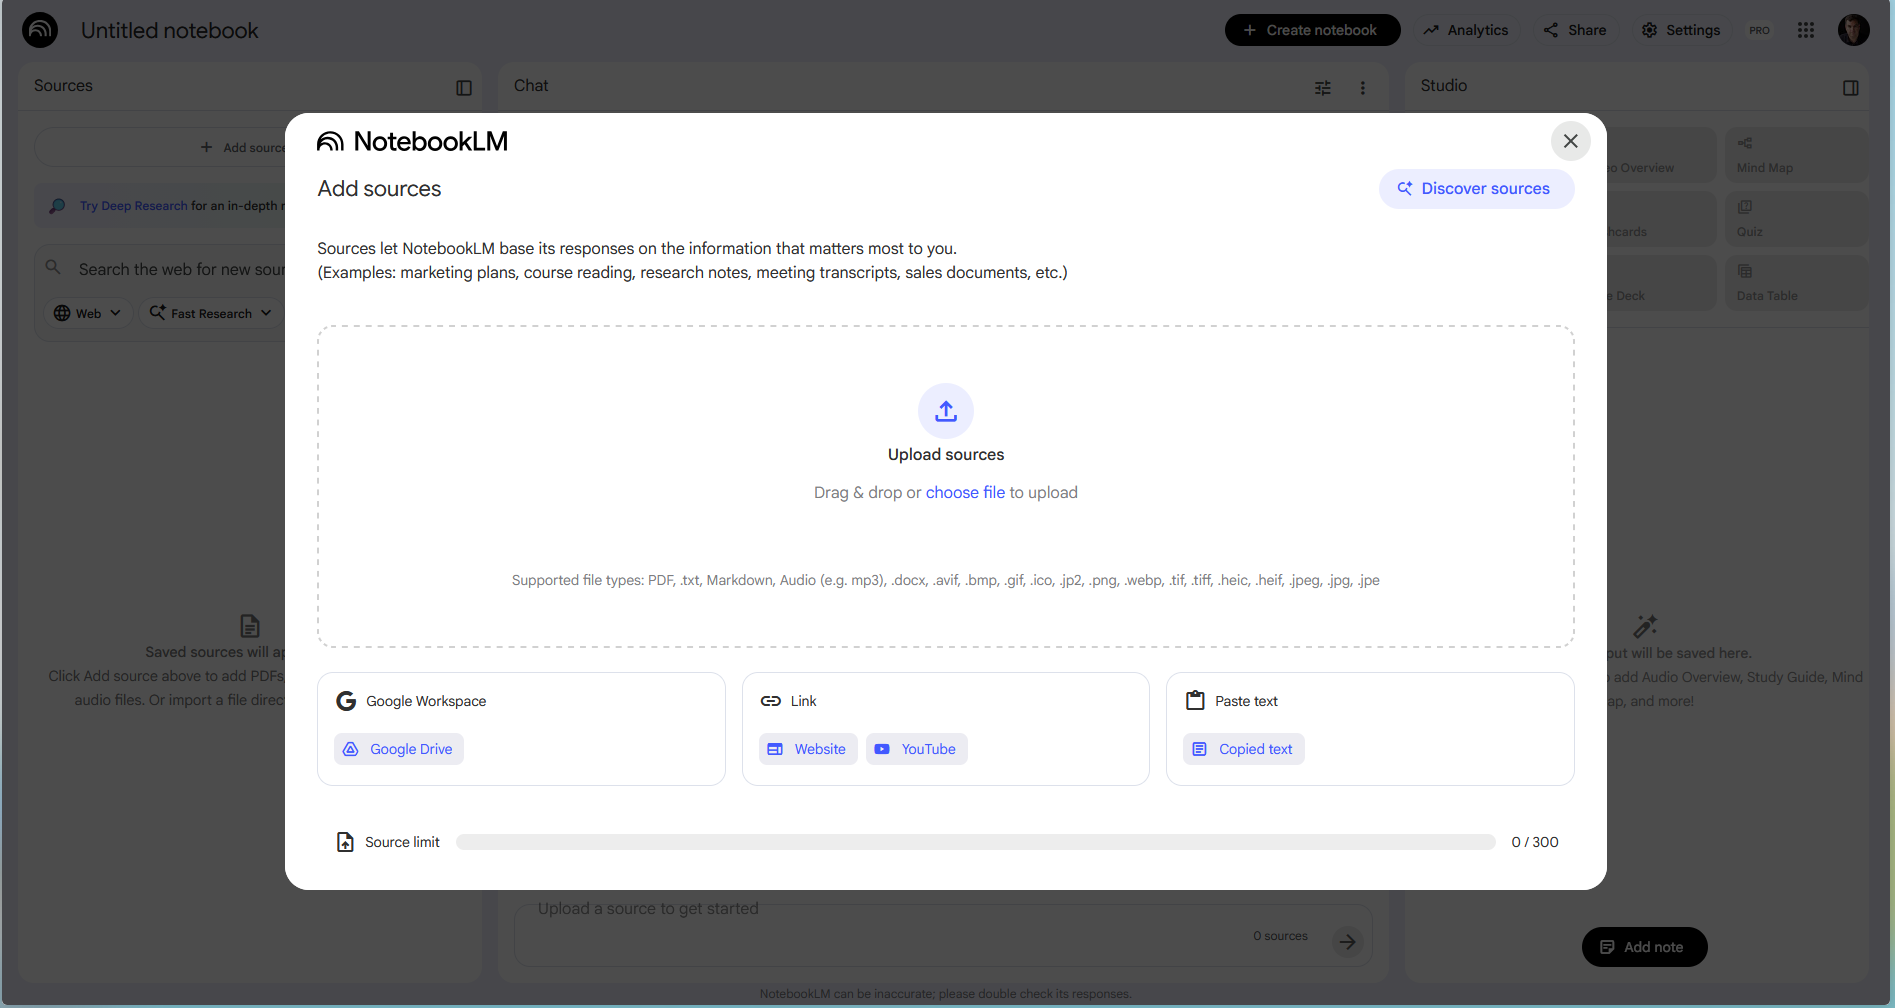Click the source limit progress bar
The image size is (1895, 1008).
coord(975,842)
